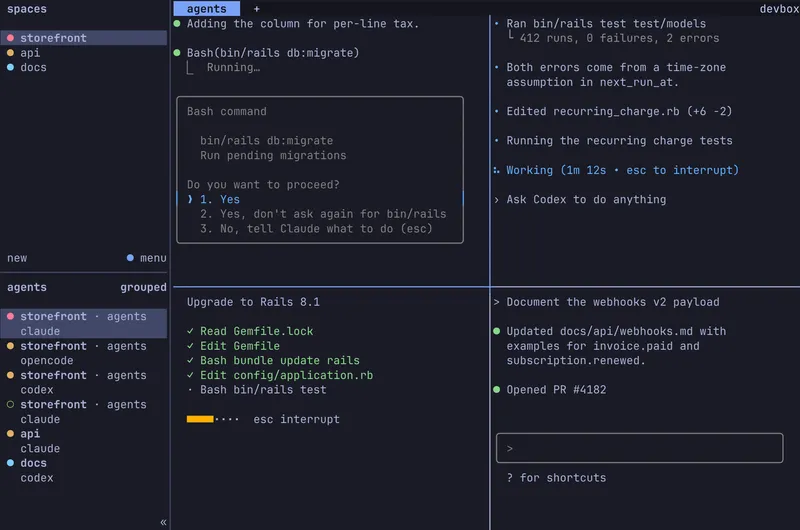Click the blue dot next to menu
800x530 pixels.
[x=130, y=258]
